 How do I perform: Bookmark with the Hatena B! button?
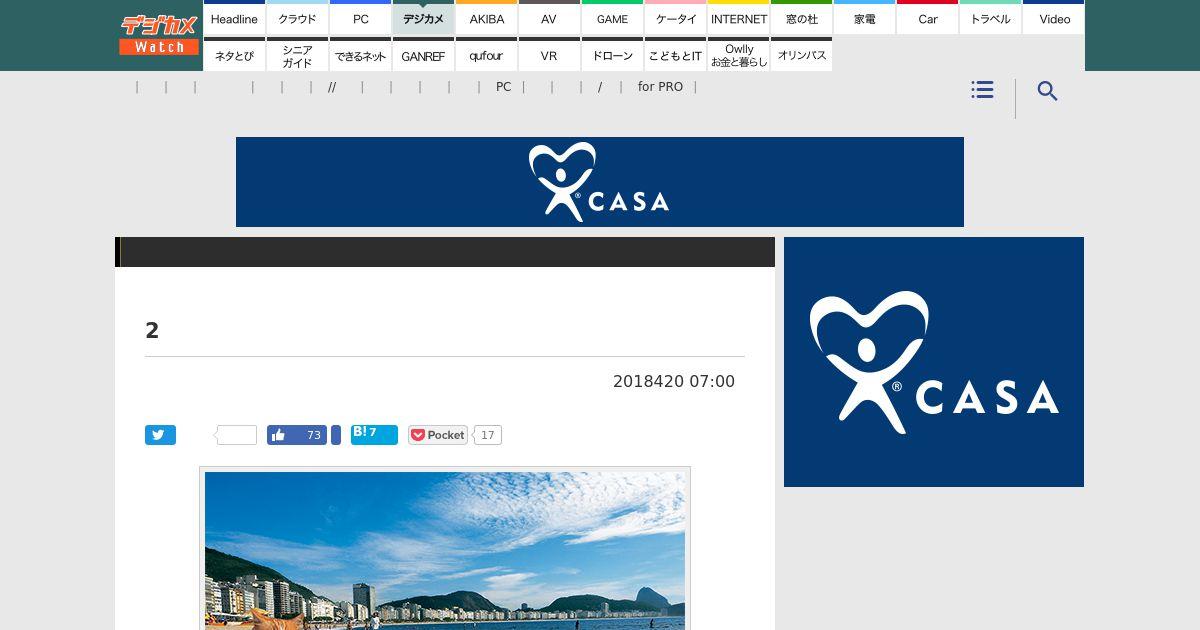click(374, 434)
